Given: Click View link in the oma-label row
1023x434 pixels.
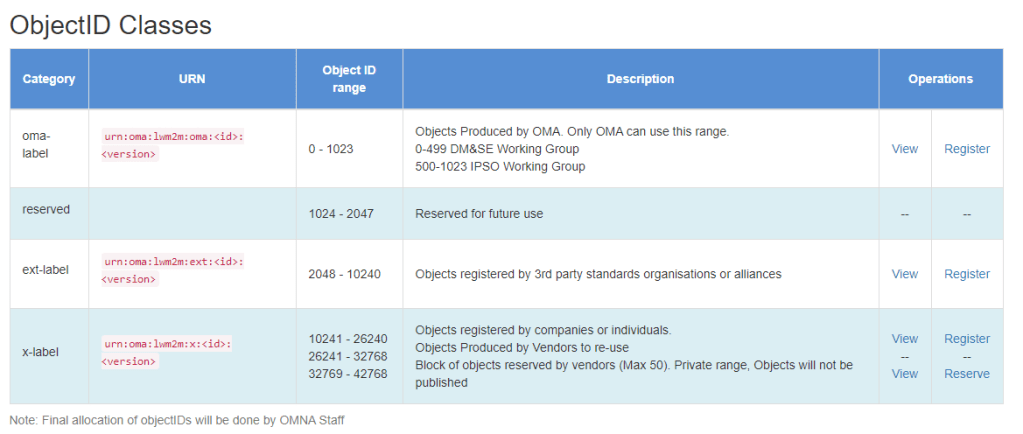Looking at the screenshot, I should click(x=904, y=149).
